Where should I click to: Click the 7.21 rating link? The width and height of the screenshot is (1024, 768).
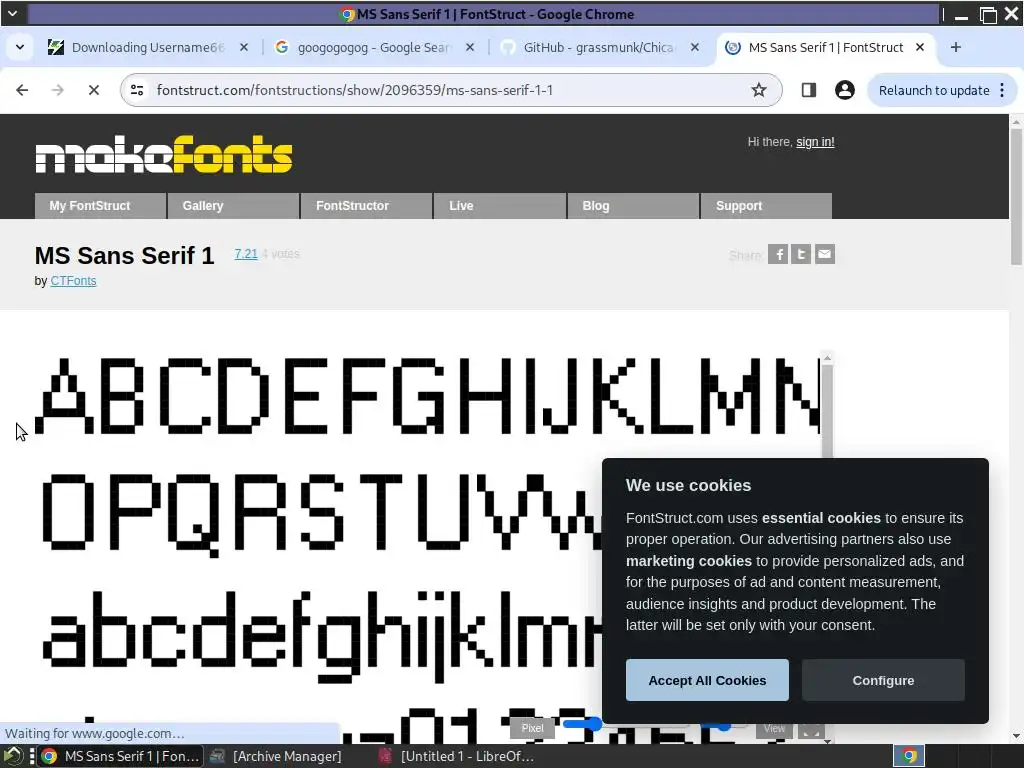[x=246, y=253]
